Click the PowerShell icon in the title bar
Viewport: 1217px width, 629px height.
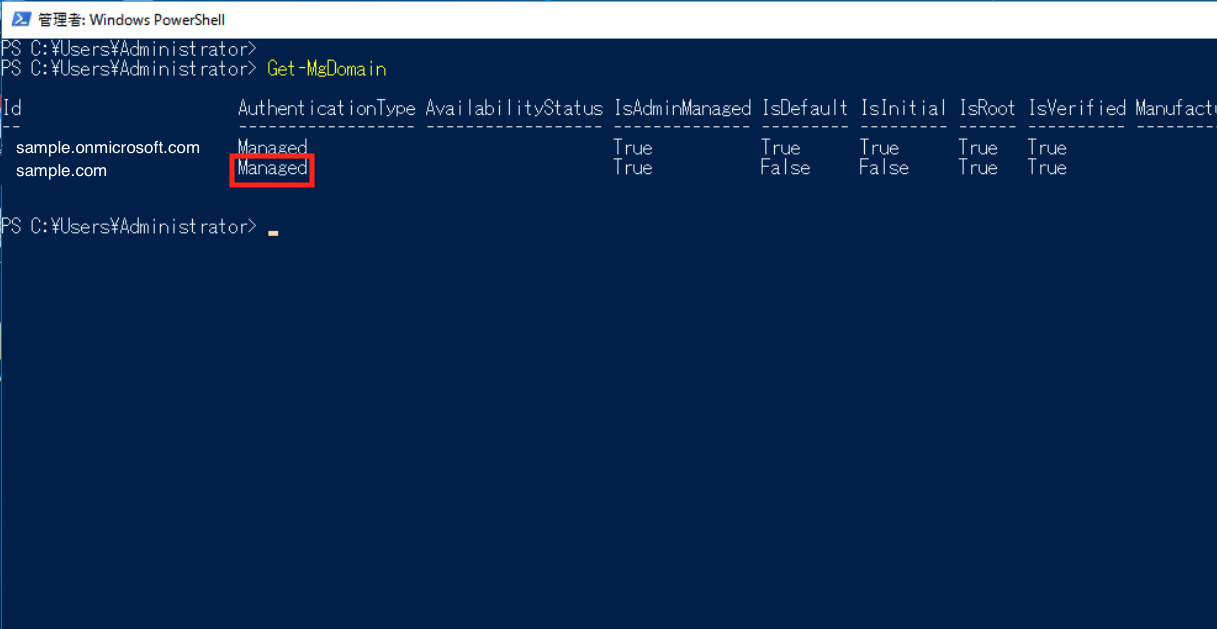20,19
